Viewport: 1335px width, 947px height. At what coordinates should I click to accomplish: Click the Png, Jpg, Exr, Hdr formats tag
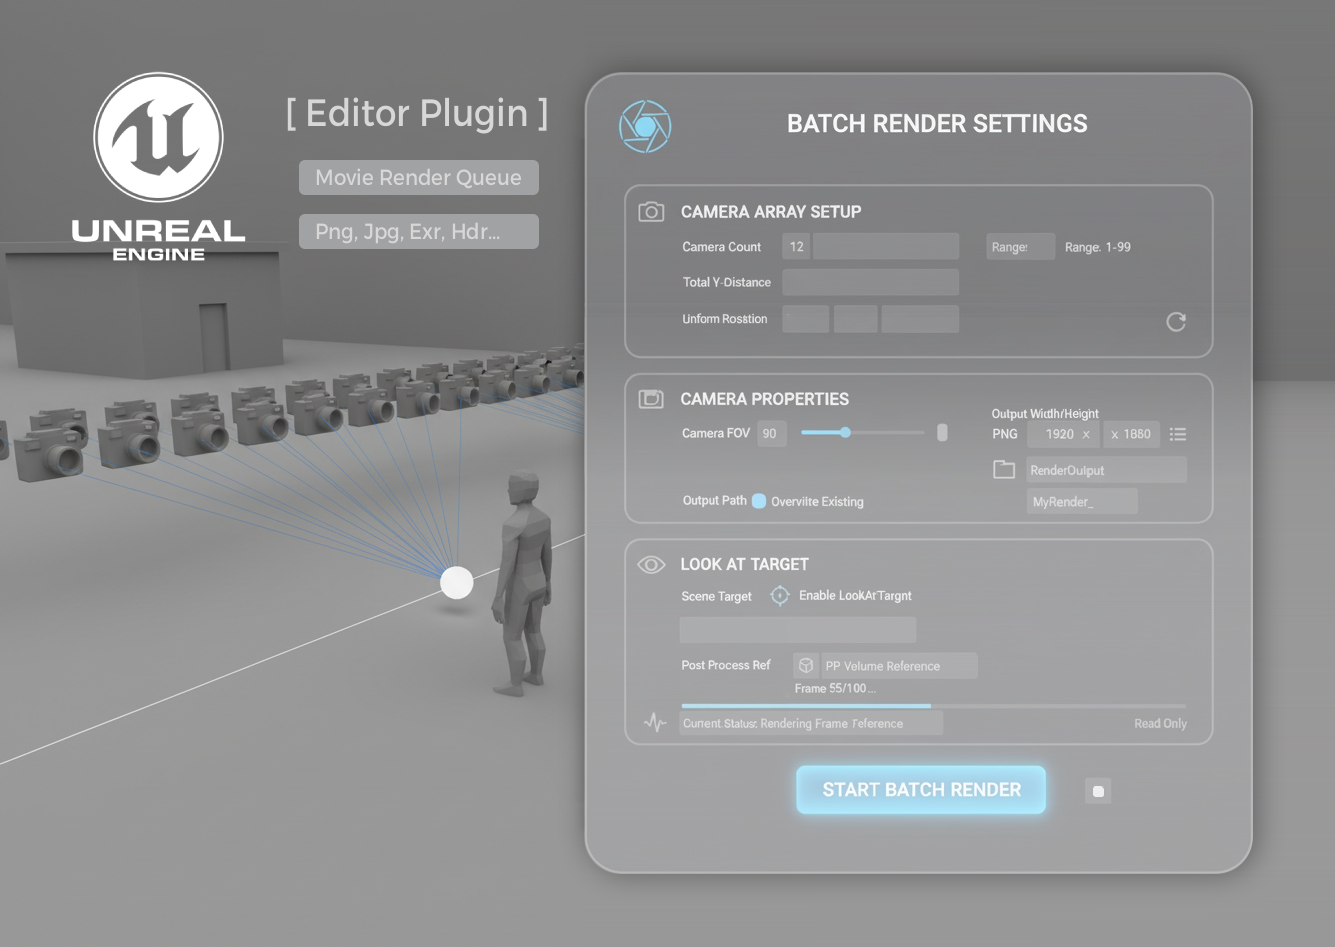[419, 232]
